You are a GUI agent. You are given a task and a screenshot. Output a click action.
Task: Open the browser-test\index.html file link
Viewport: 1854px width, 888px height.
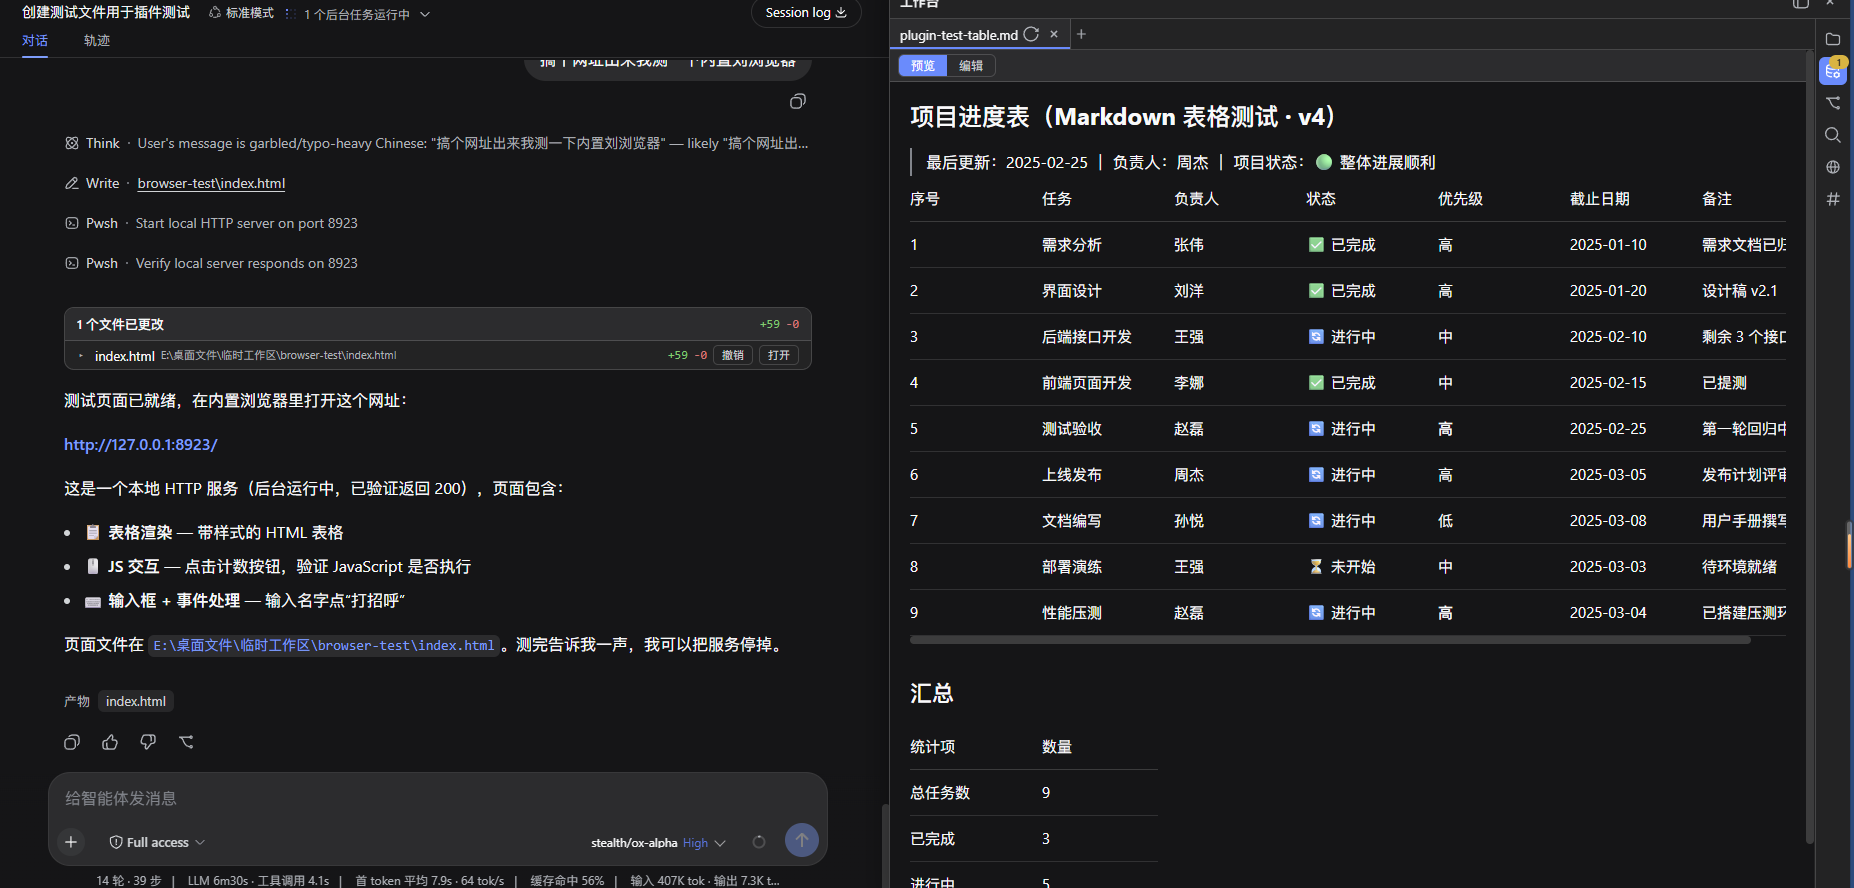pos(211,183)
